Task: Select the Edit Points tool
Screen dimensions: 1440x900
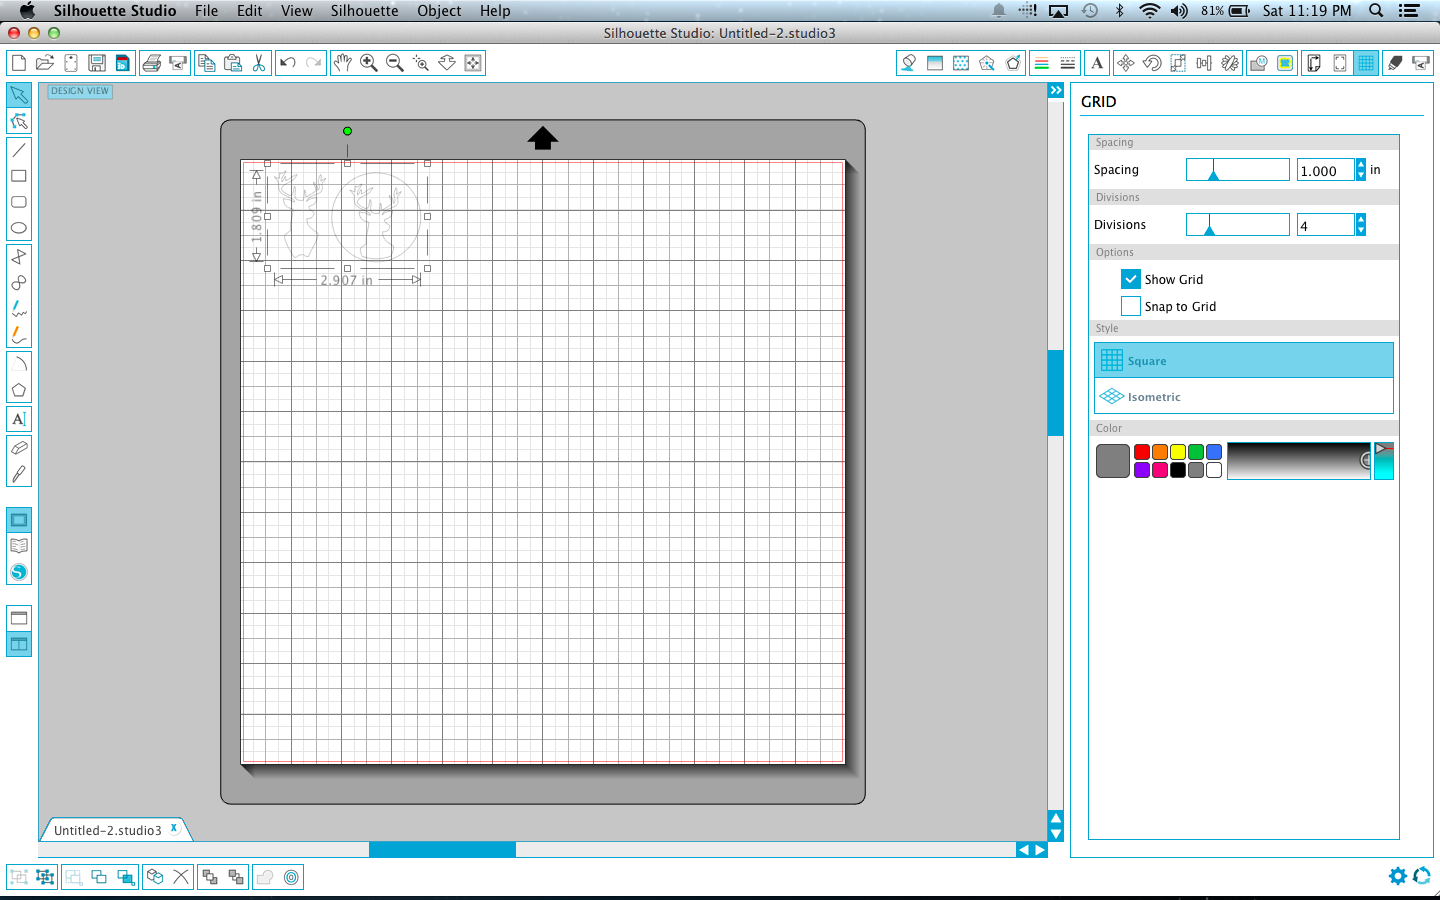Action: pyautogui.click(x=19, y=122)
